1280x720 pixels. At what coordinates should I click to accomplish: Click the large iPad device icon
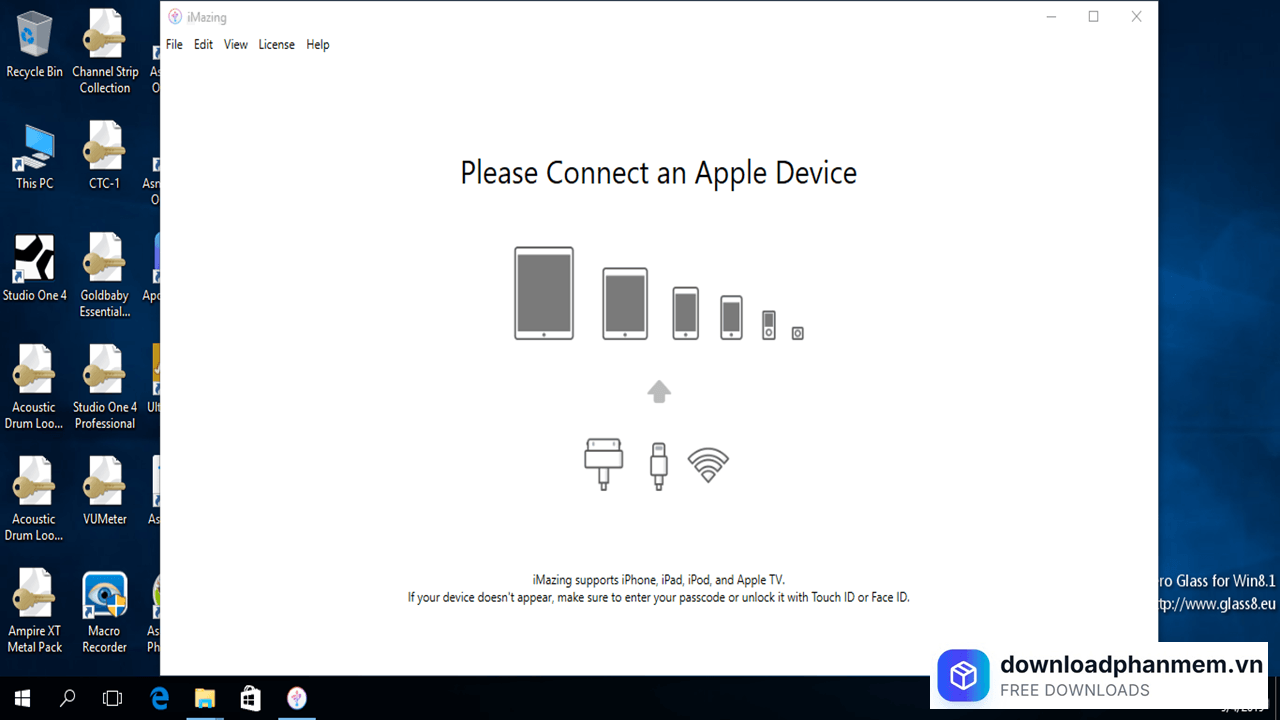pos(544,293)
